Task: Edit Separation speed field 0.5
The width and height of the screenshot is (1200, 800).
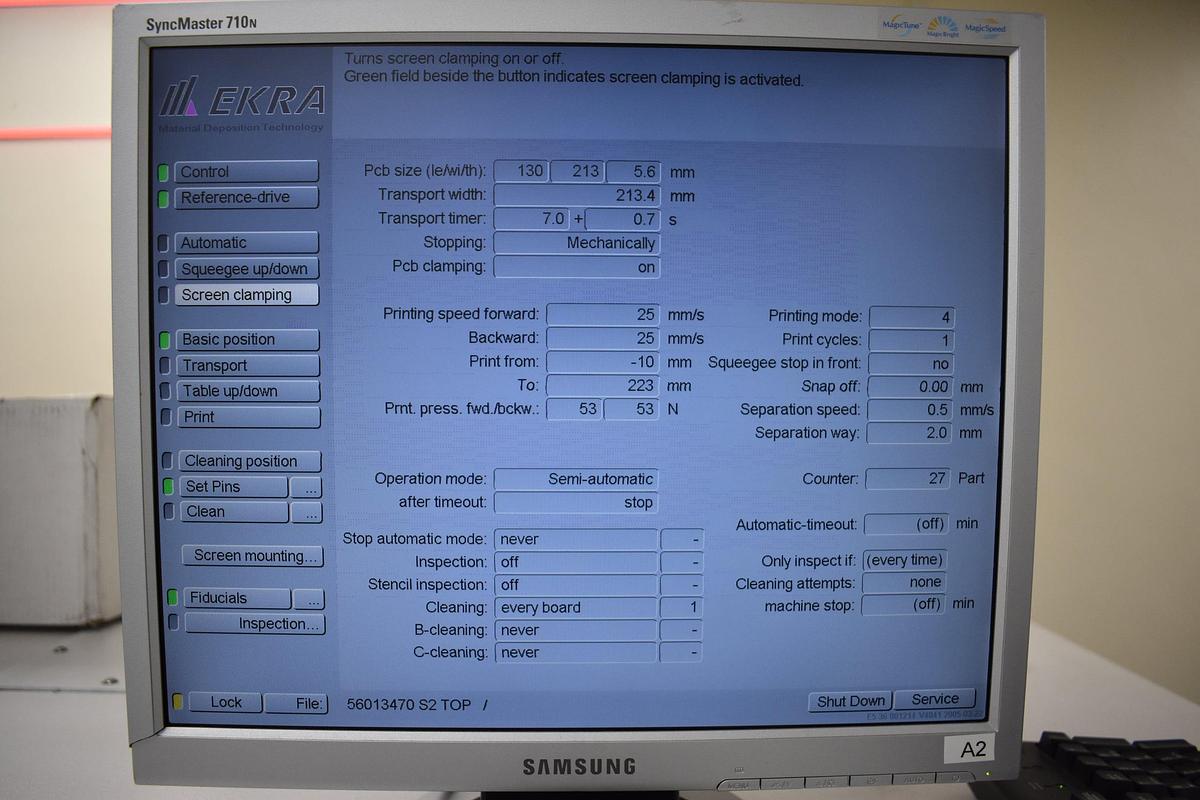Action: click(909, 410)
